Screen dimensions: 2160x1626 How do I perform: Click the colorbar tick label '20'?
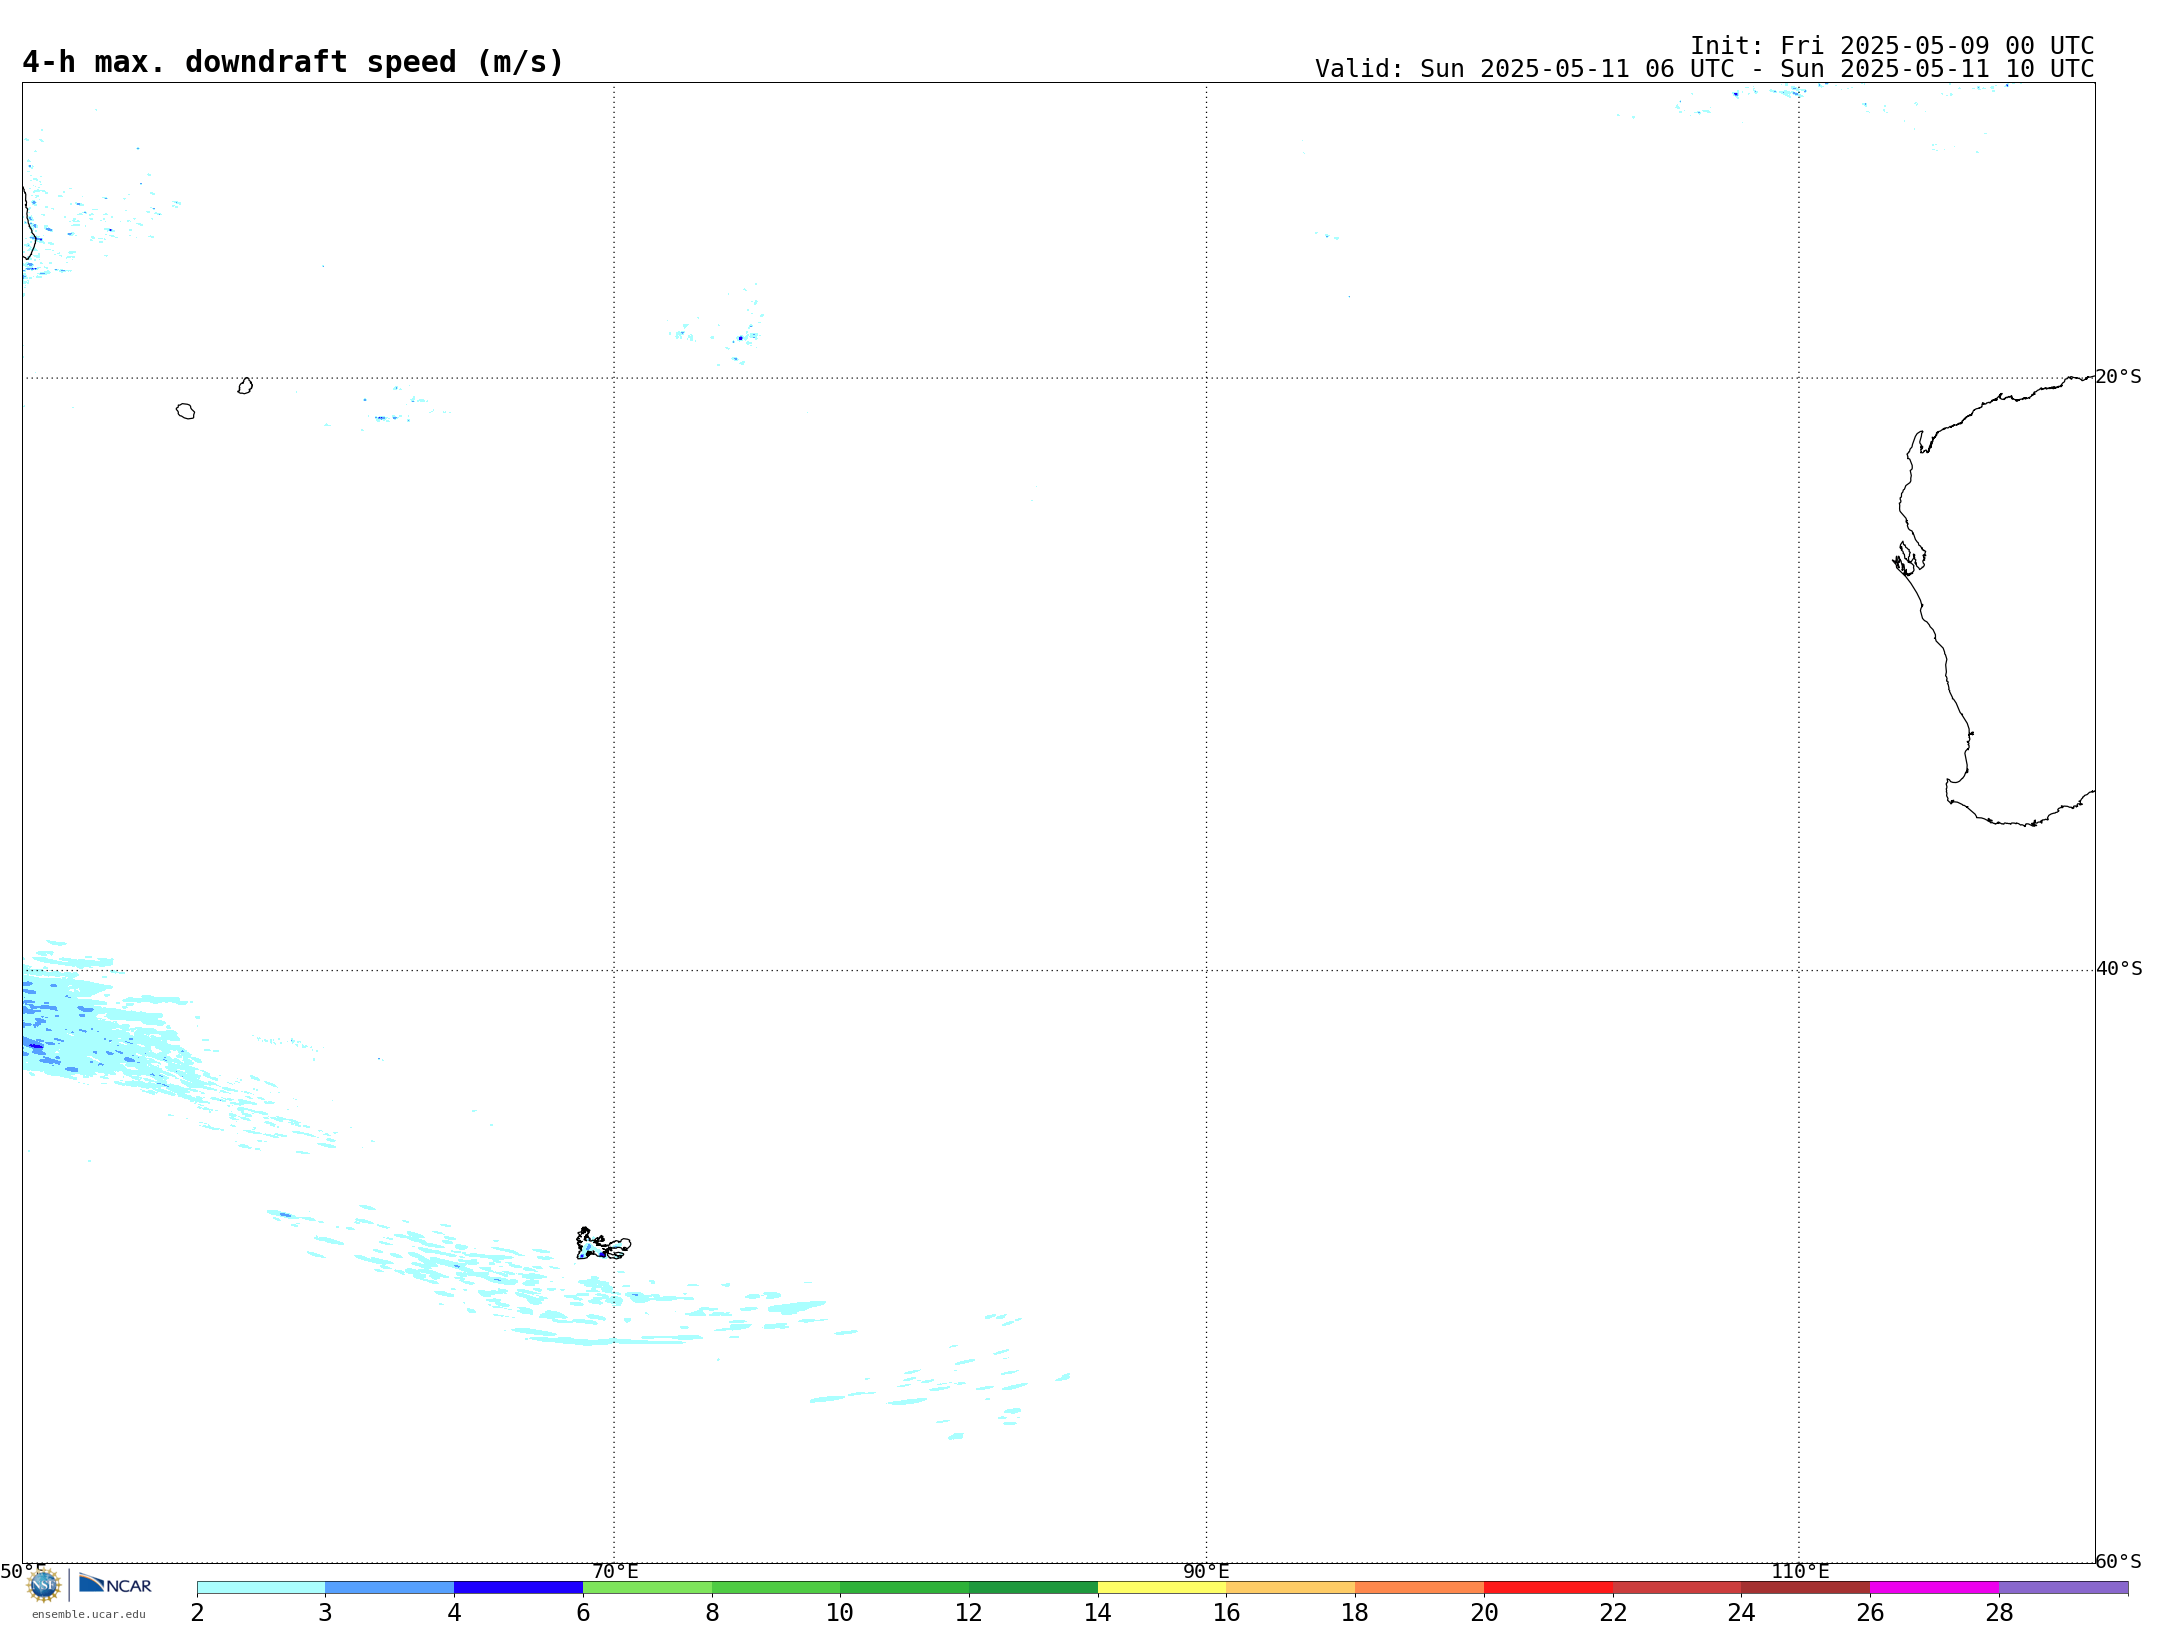point(1484,1613)
